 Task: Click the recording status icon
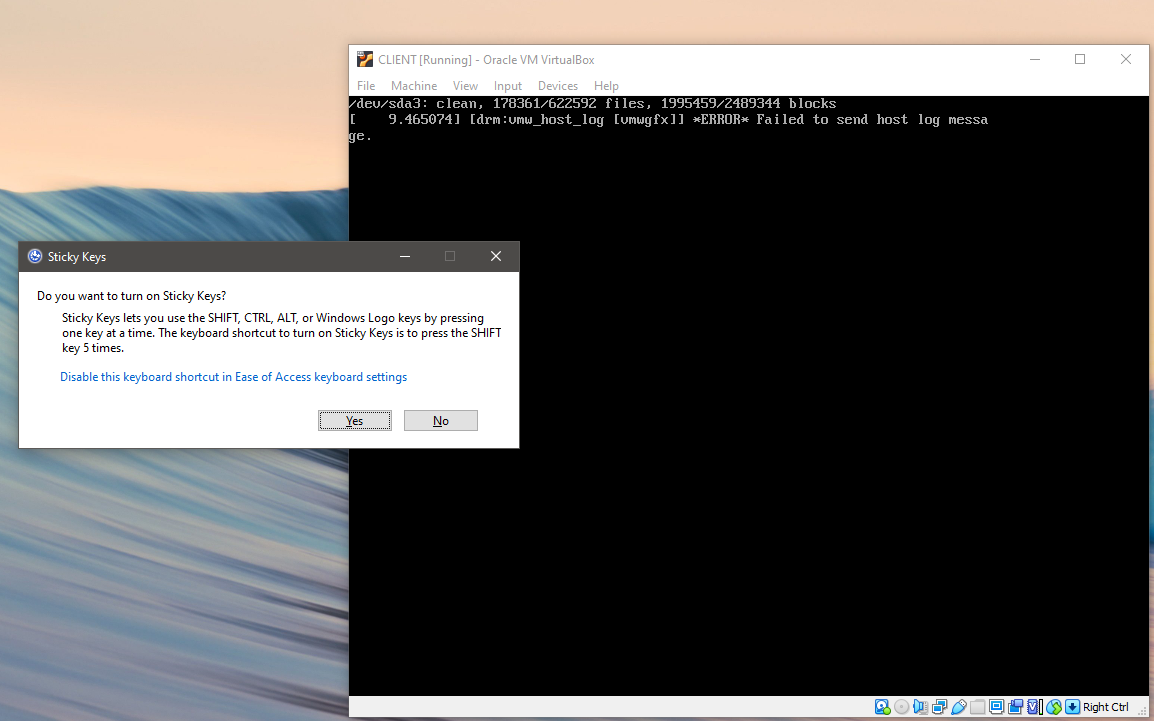pyautogui.click(x=1016, y=707)
